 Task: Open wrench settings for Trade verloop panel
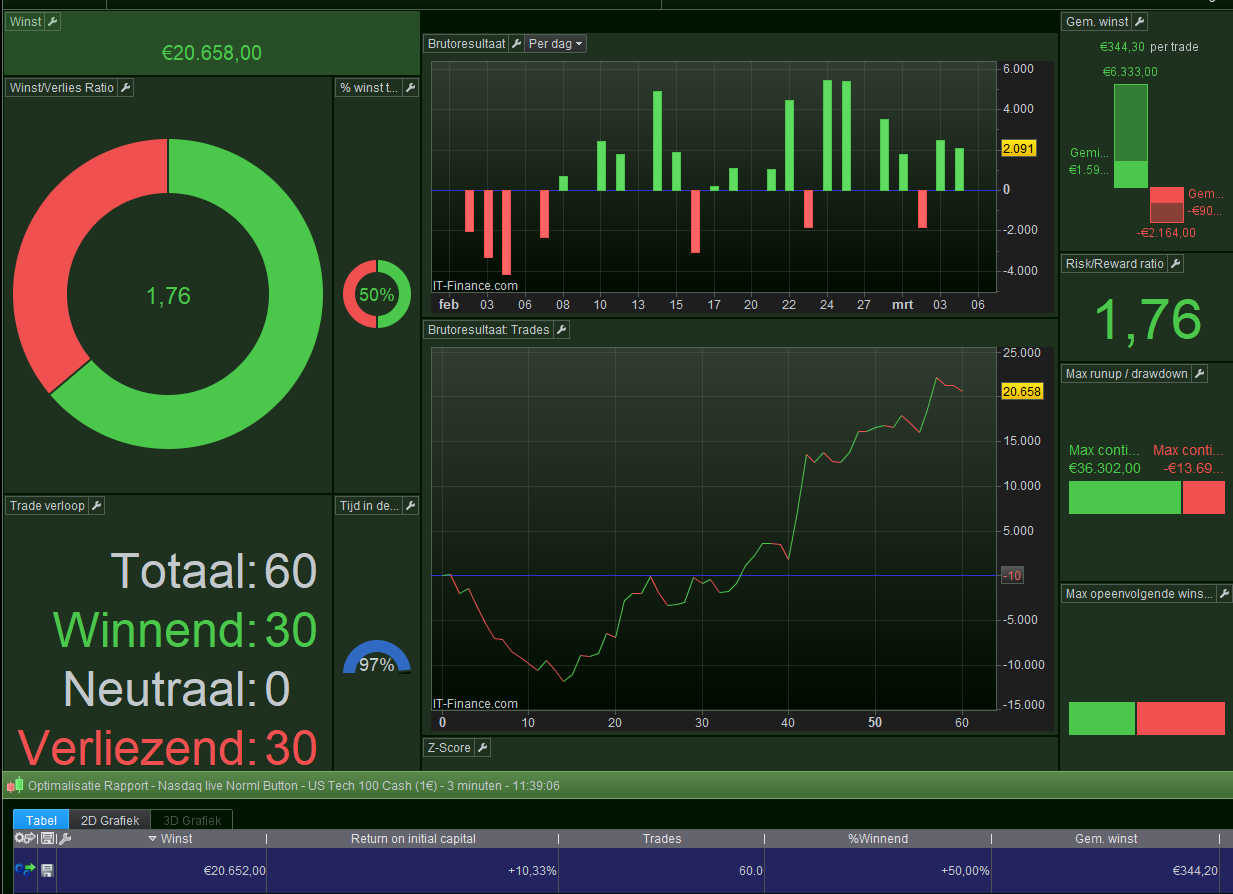coord(96,506)
